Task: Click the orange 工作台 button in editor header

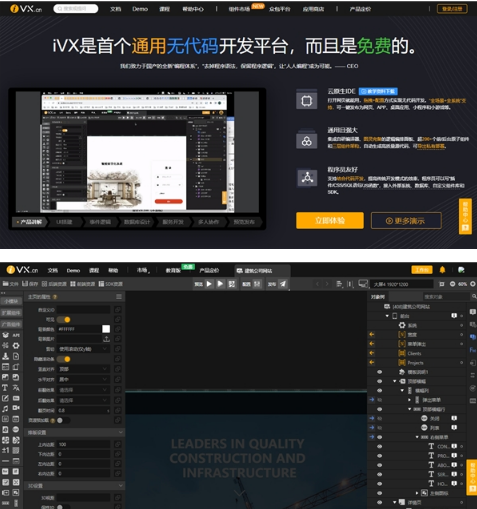Action: tap(422, 270)
